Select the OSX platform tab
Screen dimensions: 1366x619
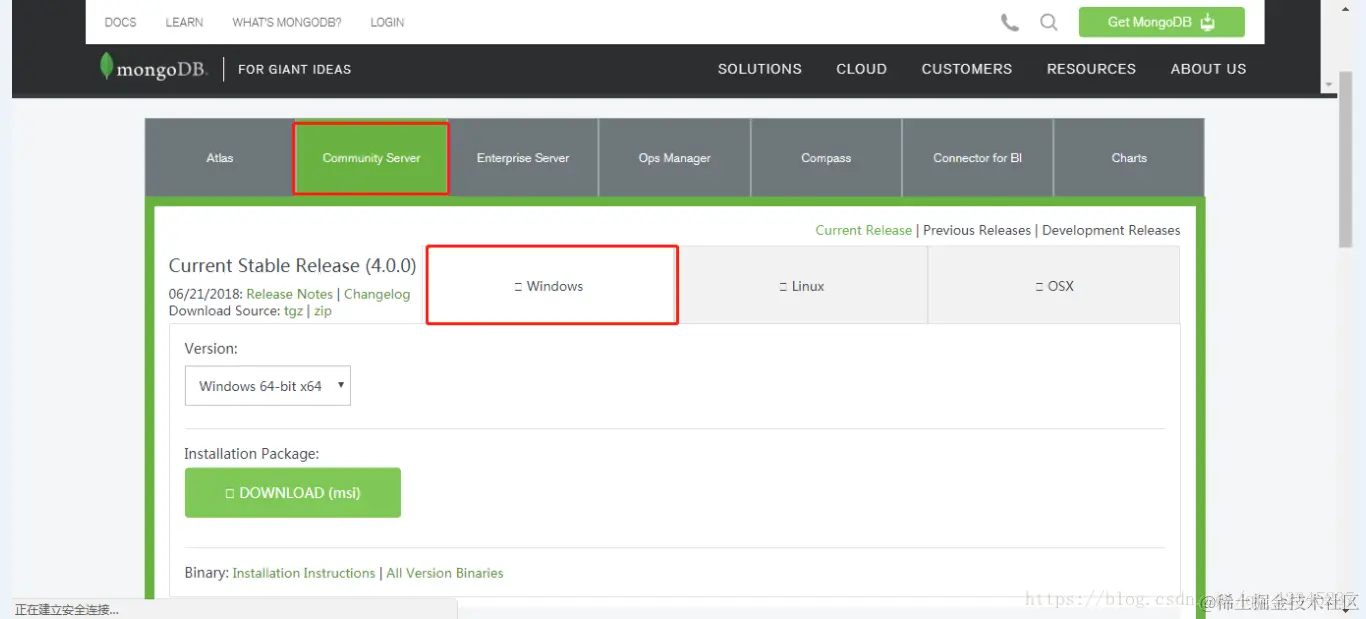pyautogui.click(x=1054, y=286)
